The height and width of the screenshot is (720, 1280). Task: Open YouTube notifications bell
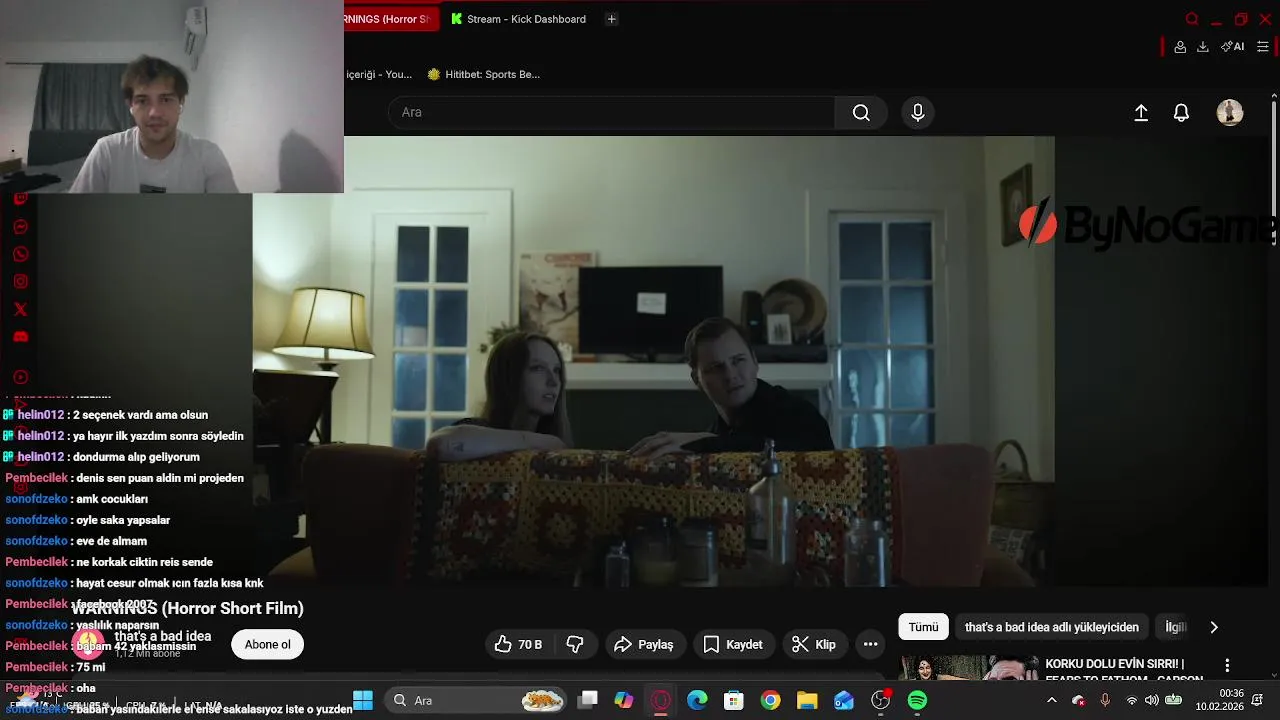pyautogui.click(x=1181, y=113)
